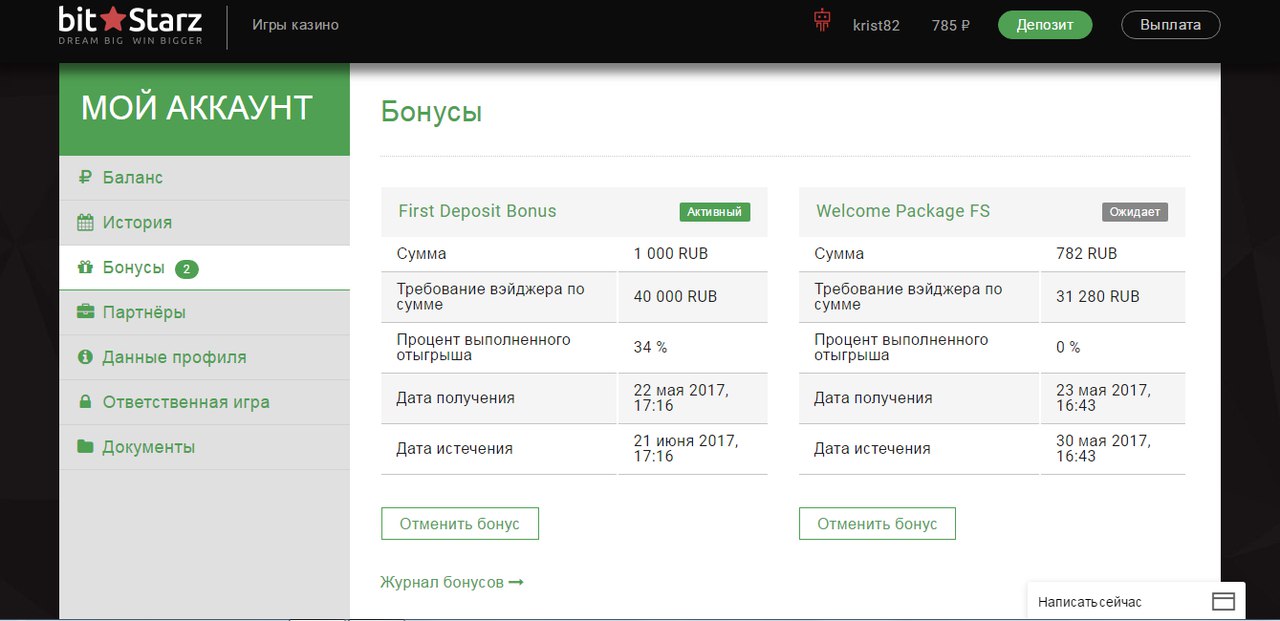Click the calendar icon beside История
The width and height of the screenshot is (1280, 621).
pos(85,222)
